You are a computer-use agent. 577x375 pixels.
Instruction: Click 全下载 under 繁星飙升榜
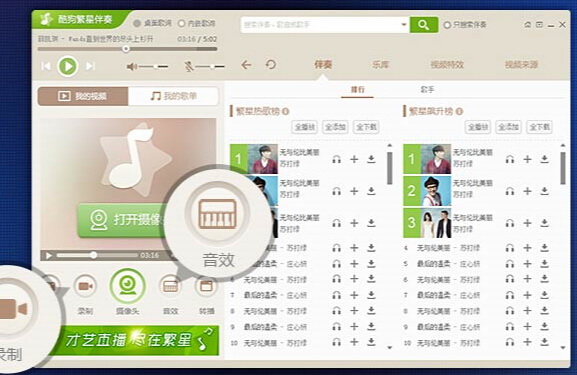click(539, 127)
